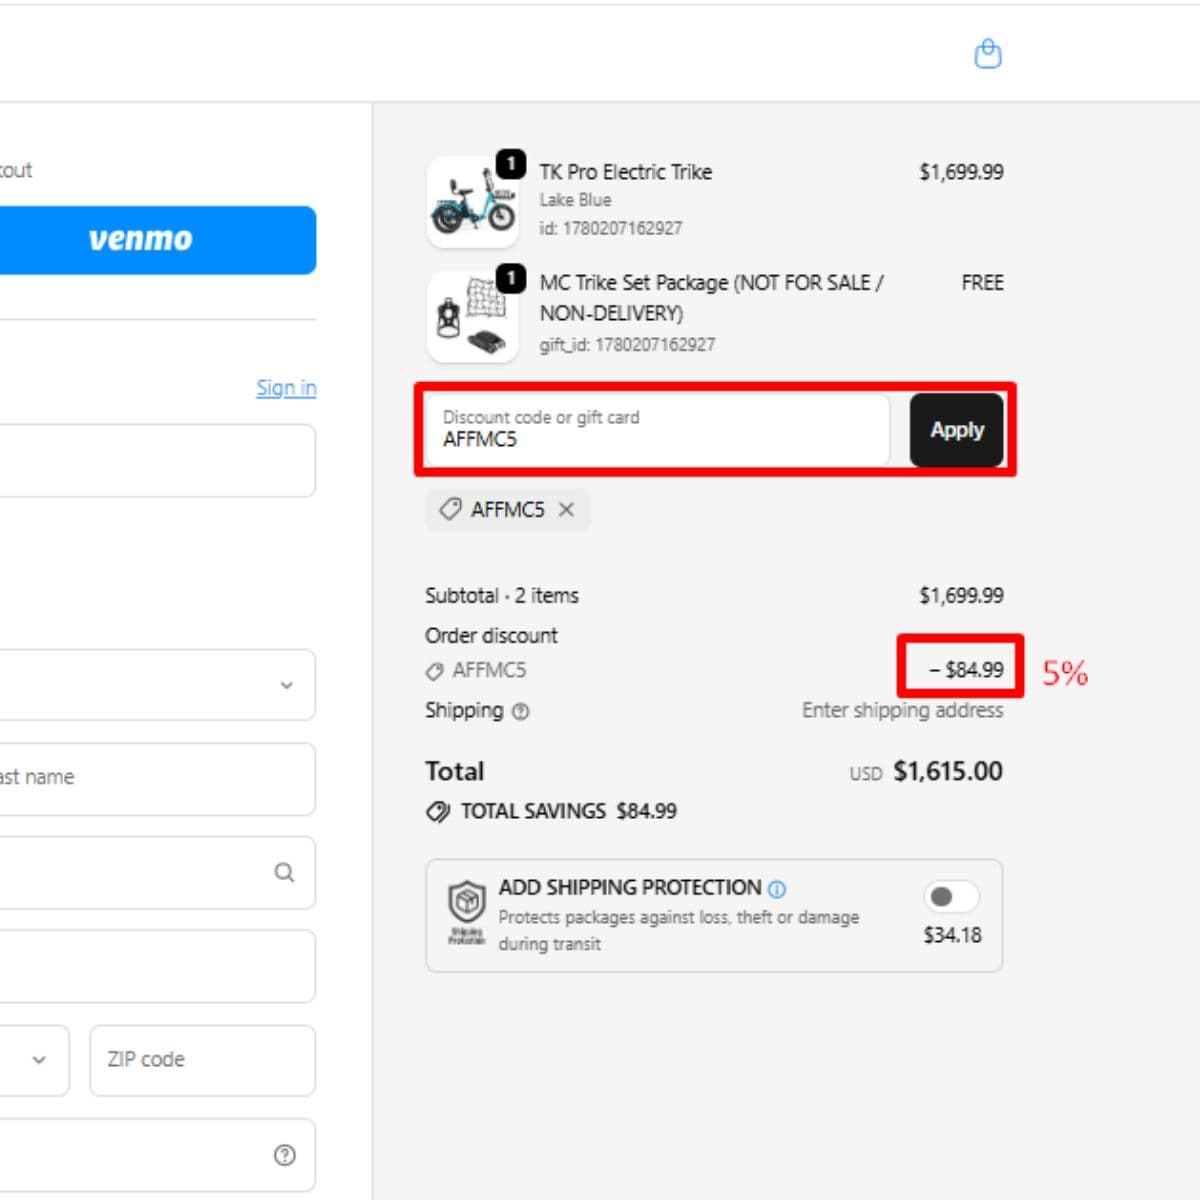Click the −$84.99 discount amount

click(x=966, y=670)
